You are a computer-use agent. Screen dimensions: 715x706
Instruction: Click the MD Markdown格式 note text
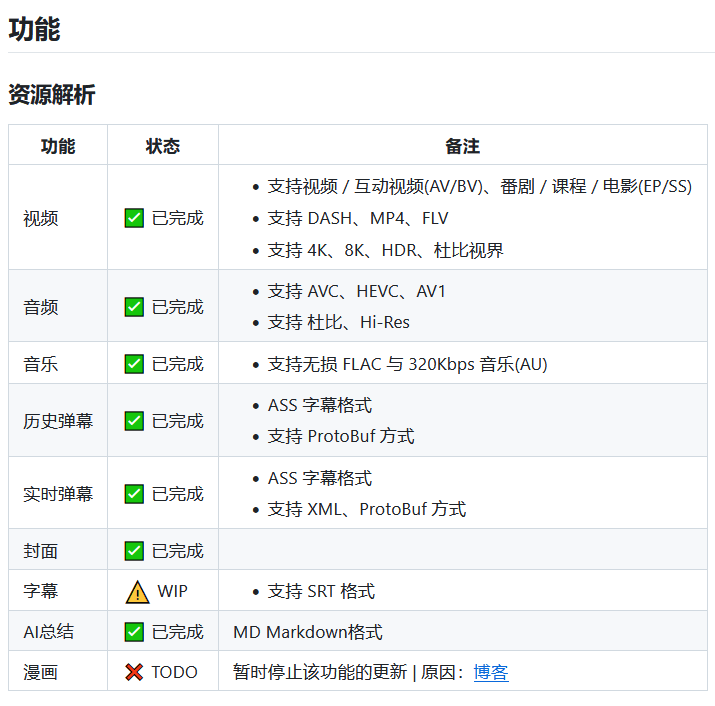[x=308, y=632]
